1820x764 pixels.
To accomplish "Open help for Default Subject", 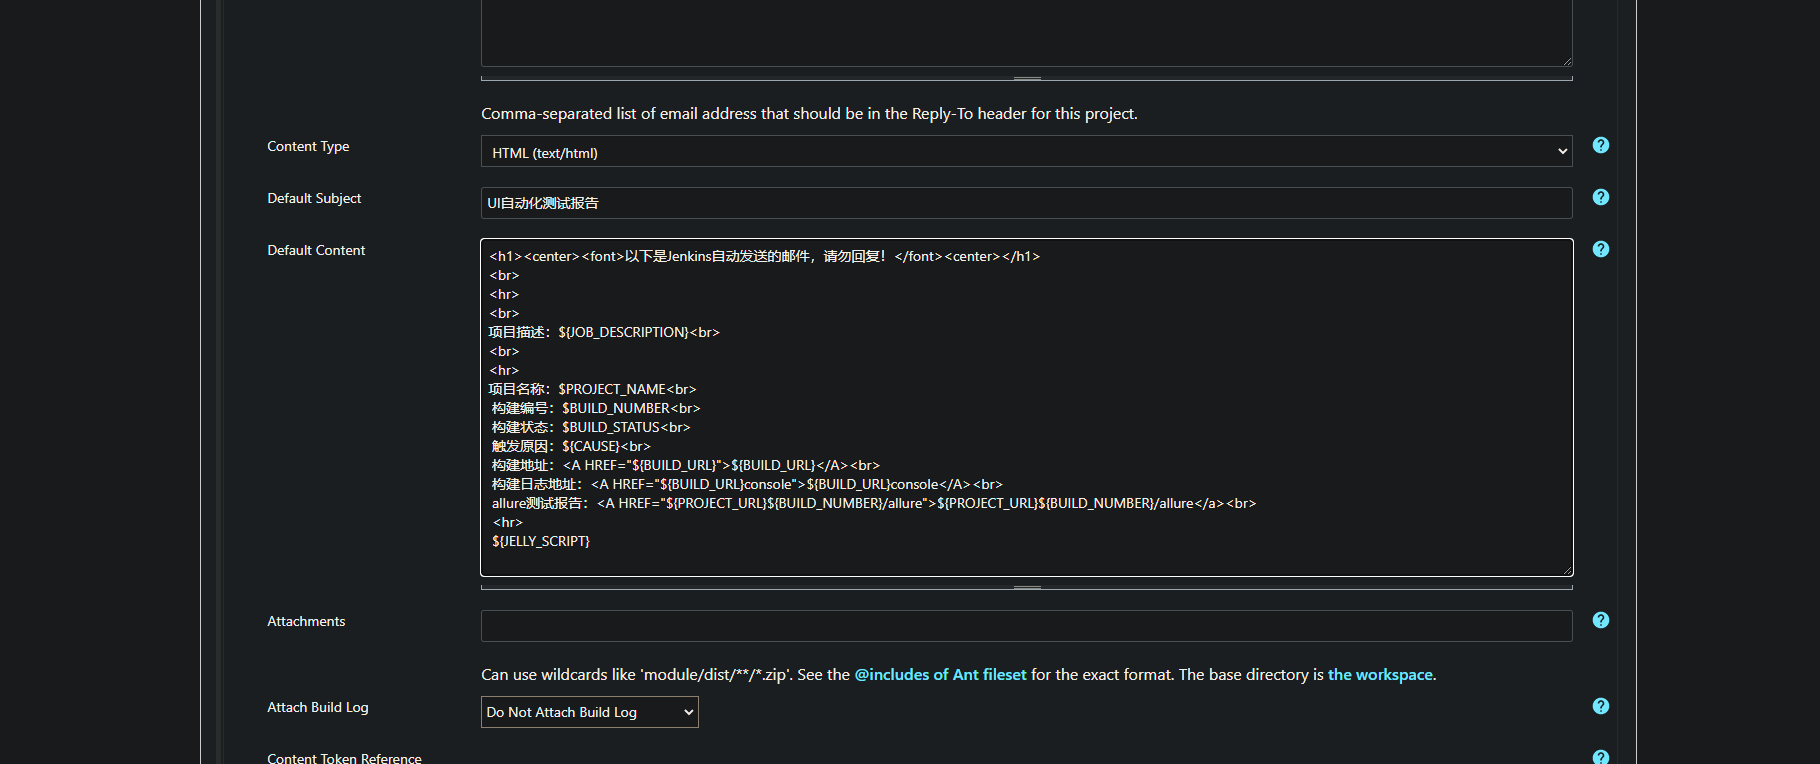I will 1601,197.
